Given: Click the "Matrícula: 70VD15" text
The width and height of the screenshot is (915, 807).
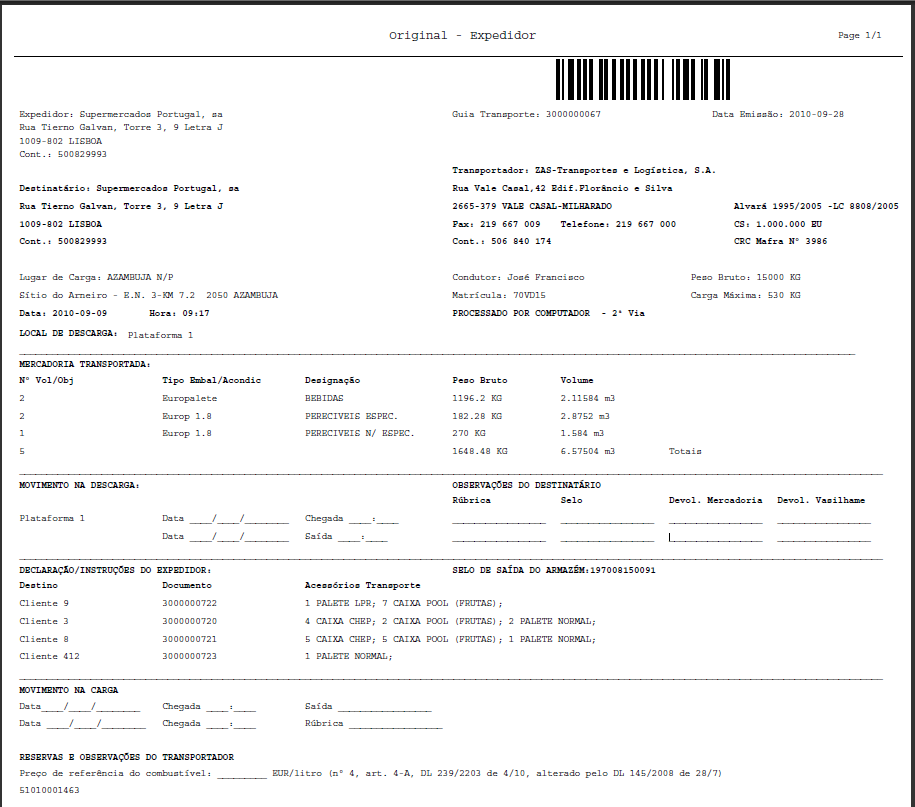Looking at the screenshot, I should (x=499, y=295).
